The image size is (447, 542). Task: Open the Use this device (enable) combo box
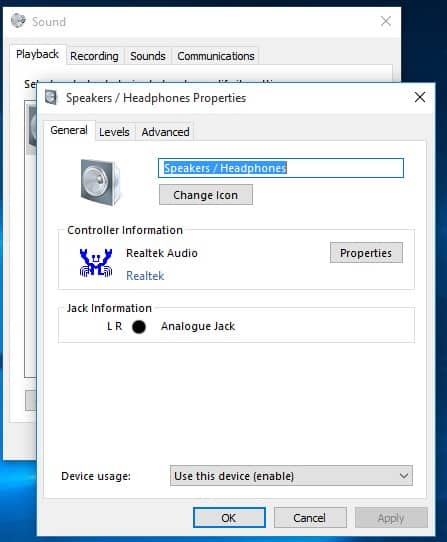(x=291, y=476)
